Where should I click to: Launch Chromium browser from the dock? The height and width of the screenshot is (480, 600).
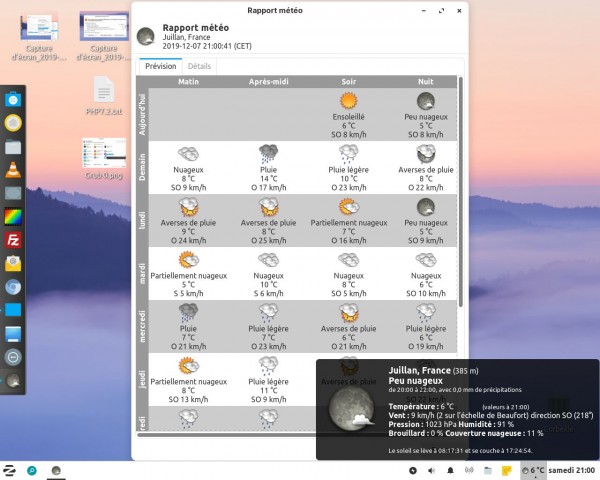[13, 287]
